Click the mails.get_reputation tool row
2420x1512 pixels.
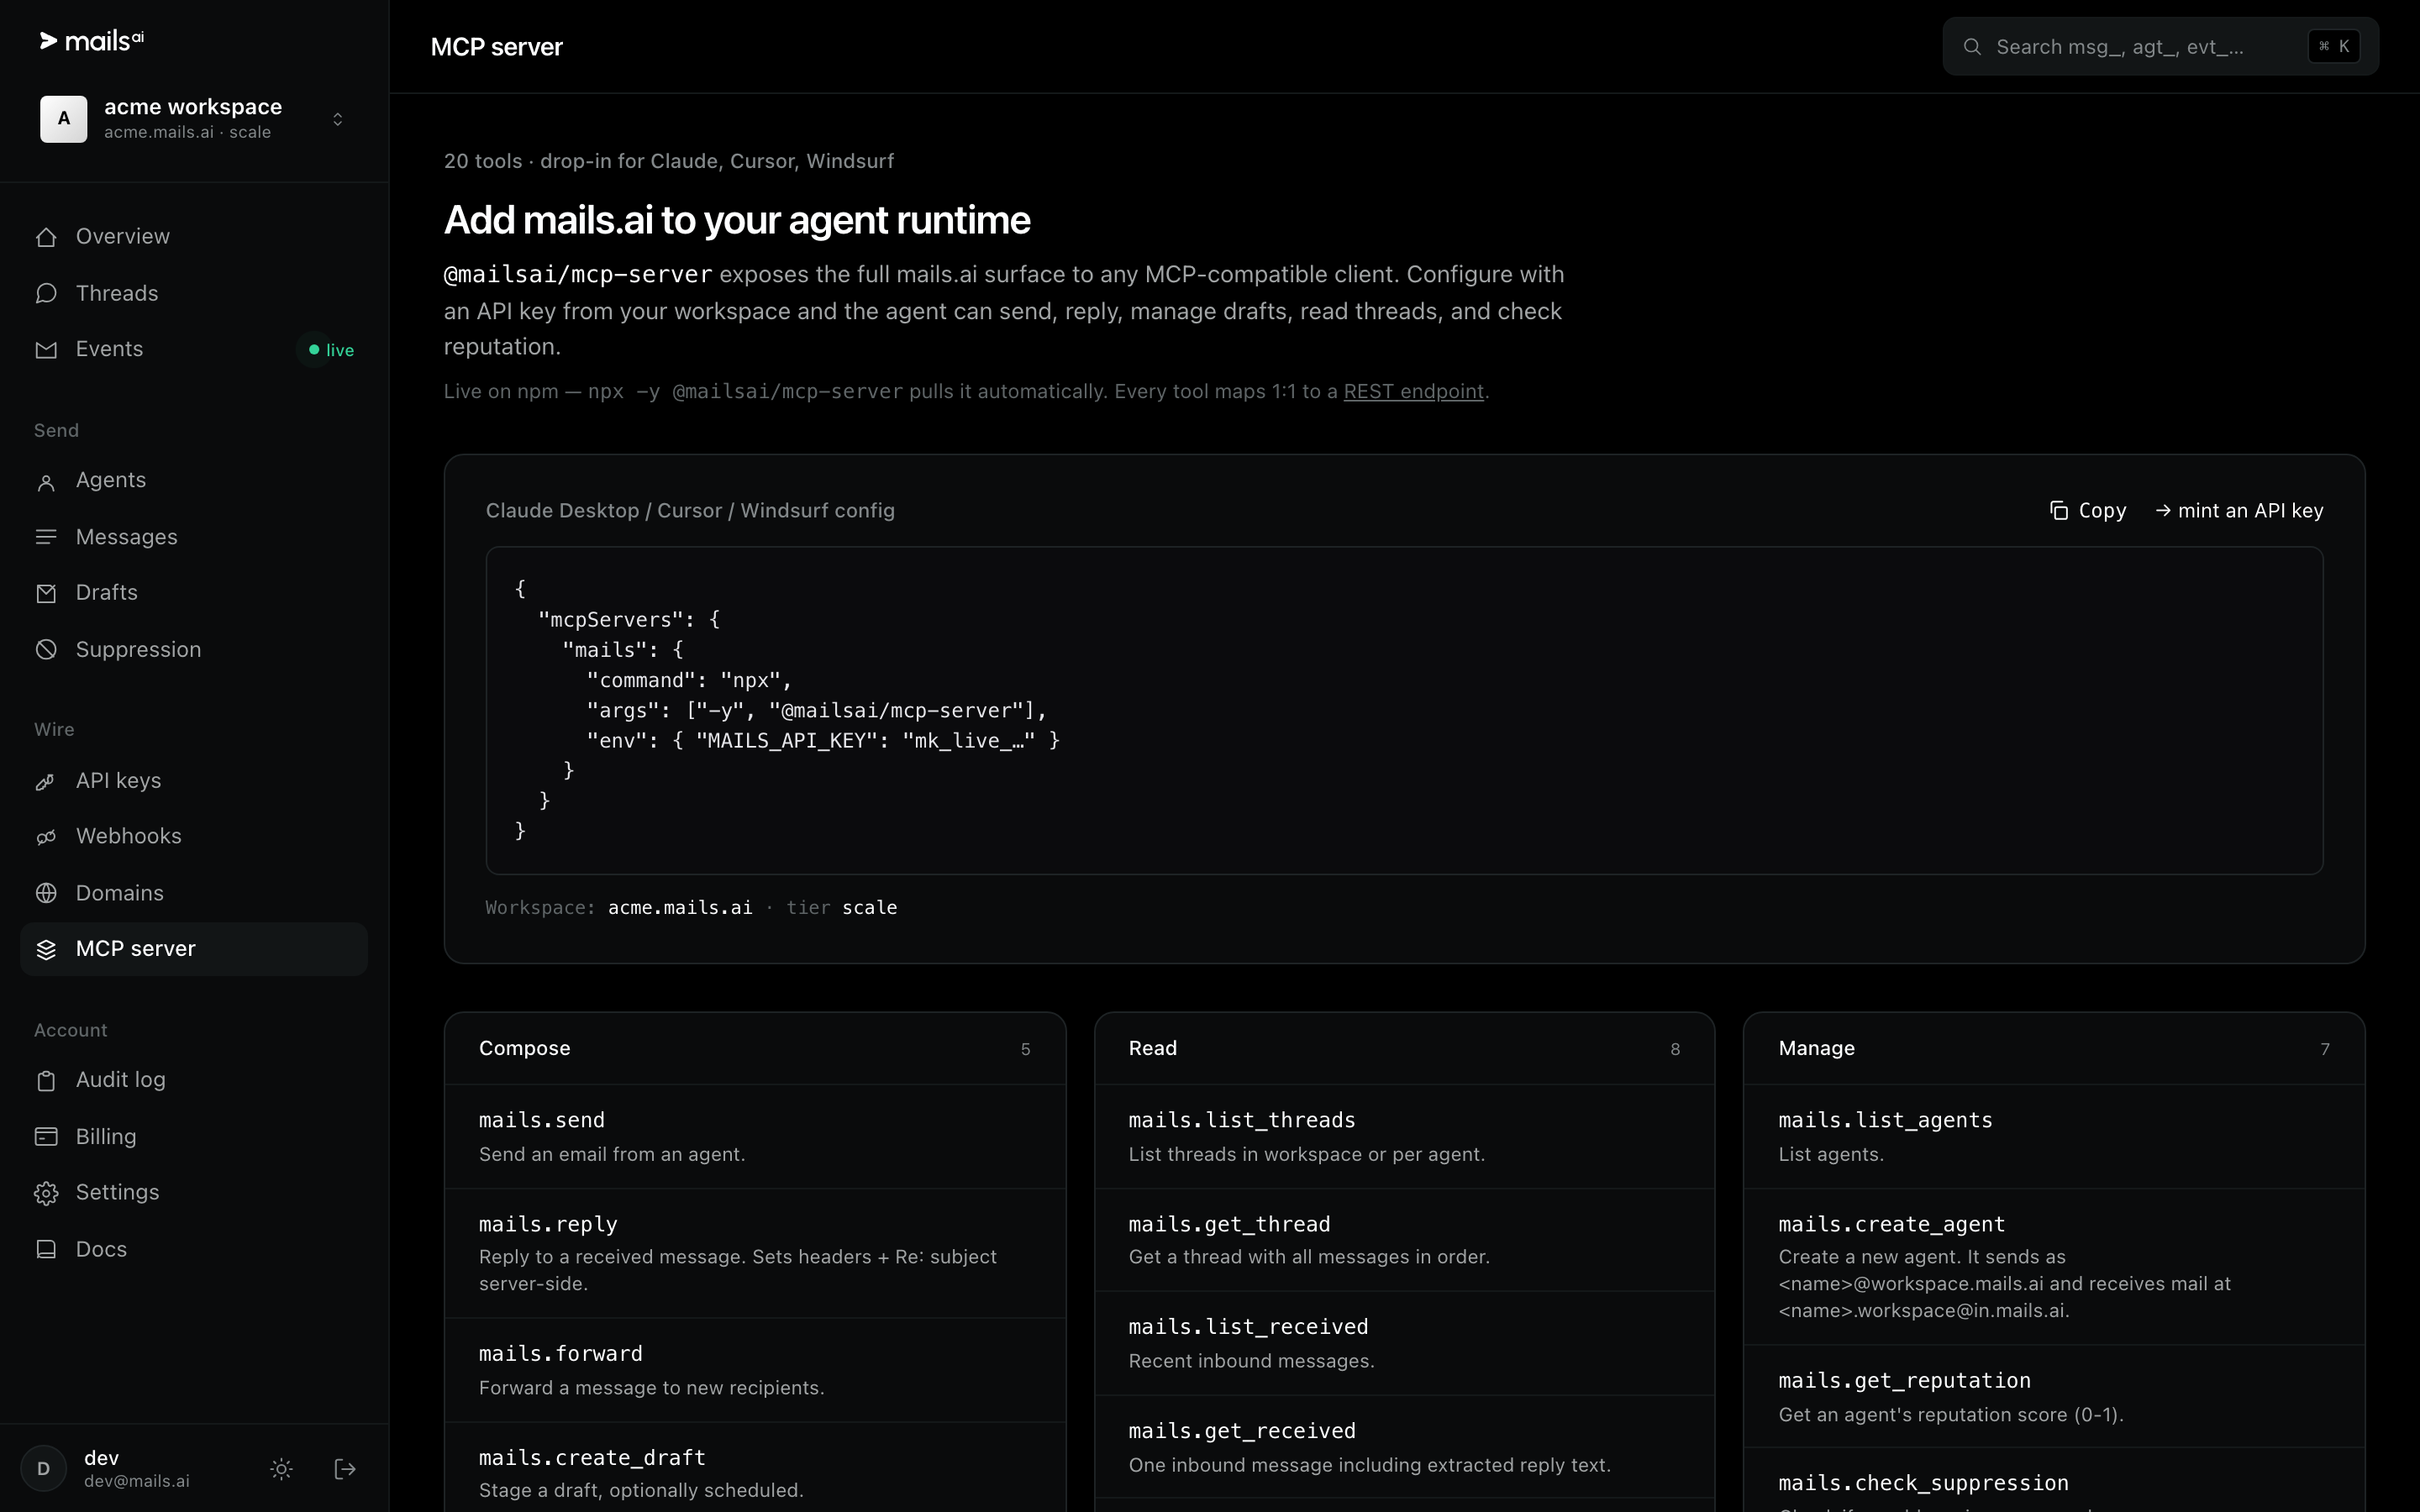tap(2054, 1397)
